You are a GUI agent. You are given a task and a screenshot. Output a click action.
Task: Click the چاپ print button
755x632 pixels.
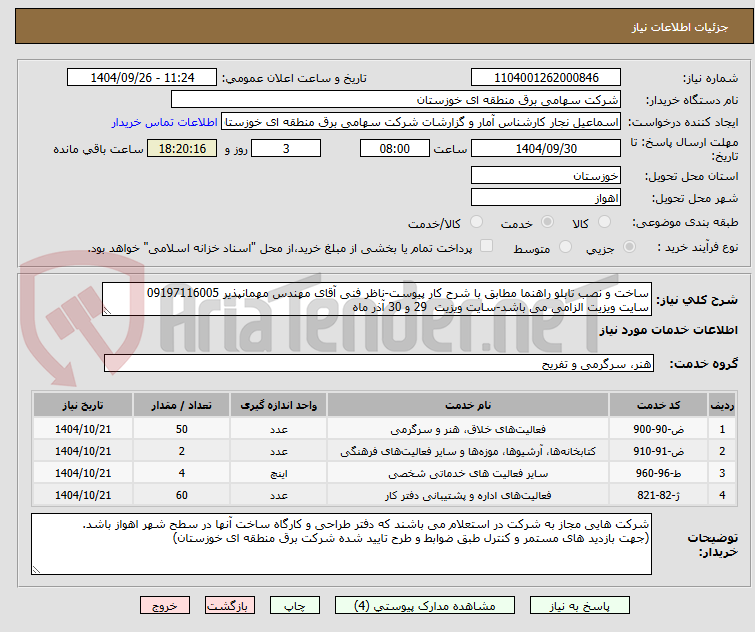coord(295,606)
